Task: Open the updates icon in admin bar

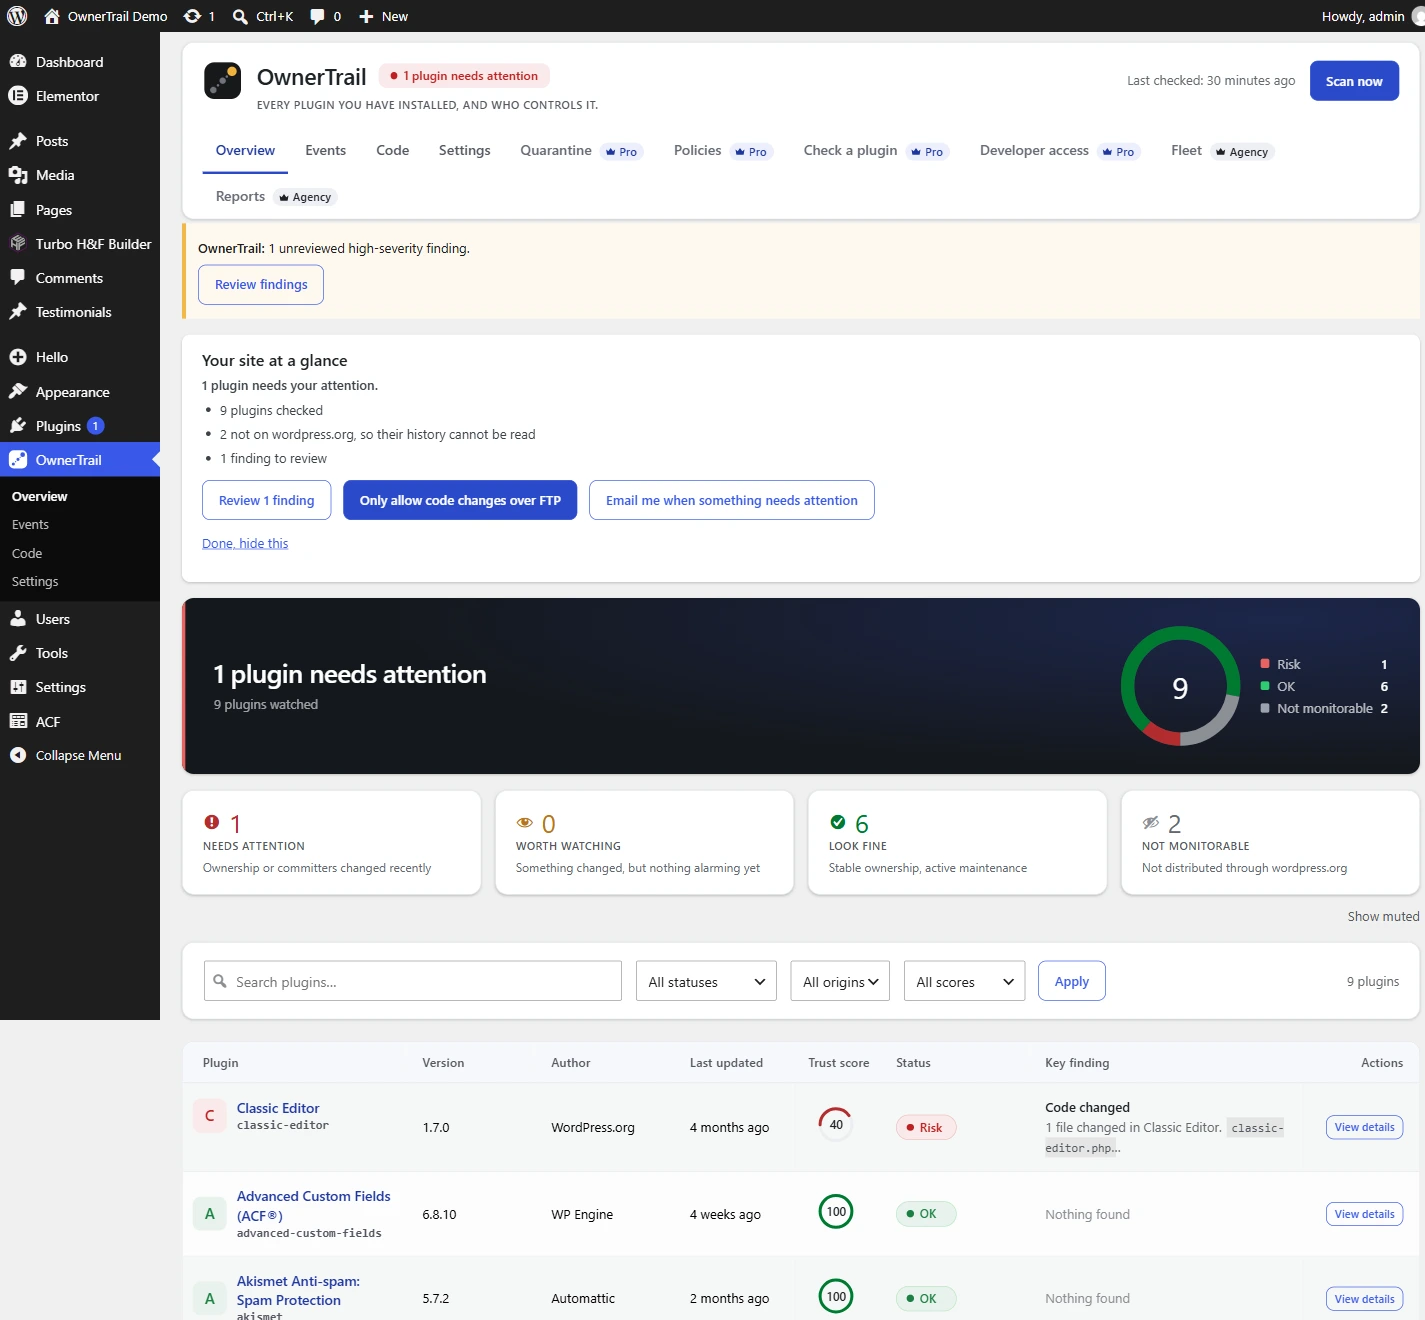Action: [x=200, y=16]
